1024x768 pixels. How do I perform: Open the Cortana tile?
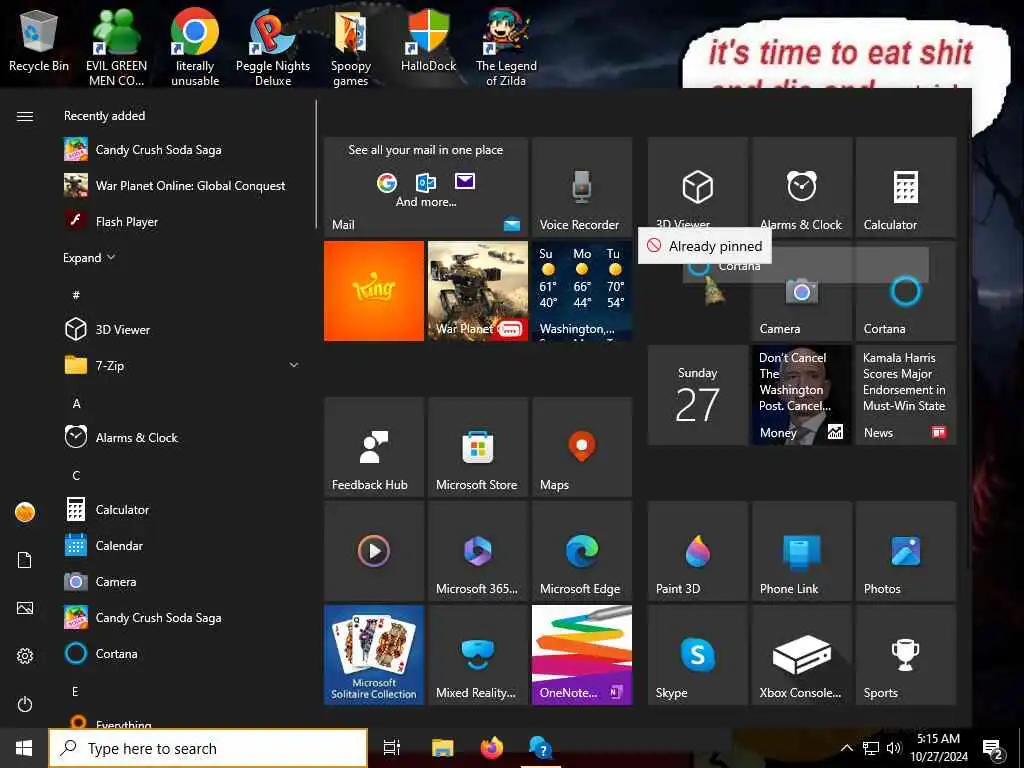pos(905,291)
